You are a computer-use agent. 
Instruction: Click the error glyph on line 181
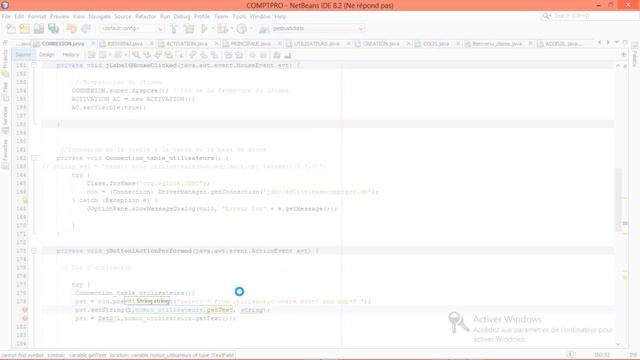pyautogui.click(x=25, y=318)
